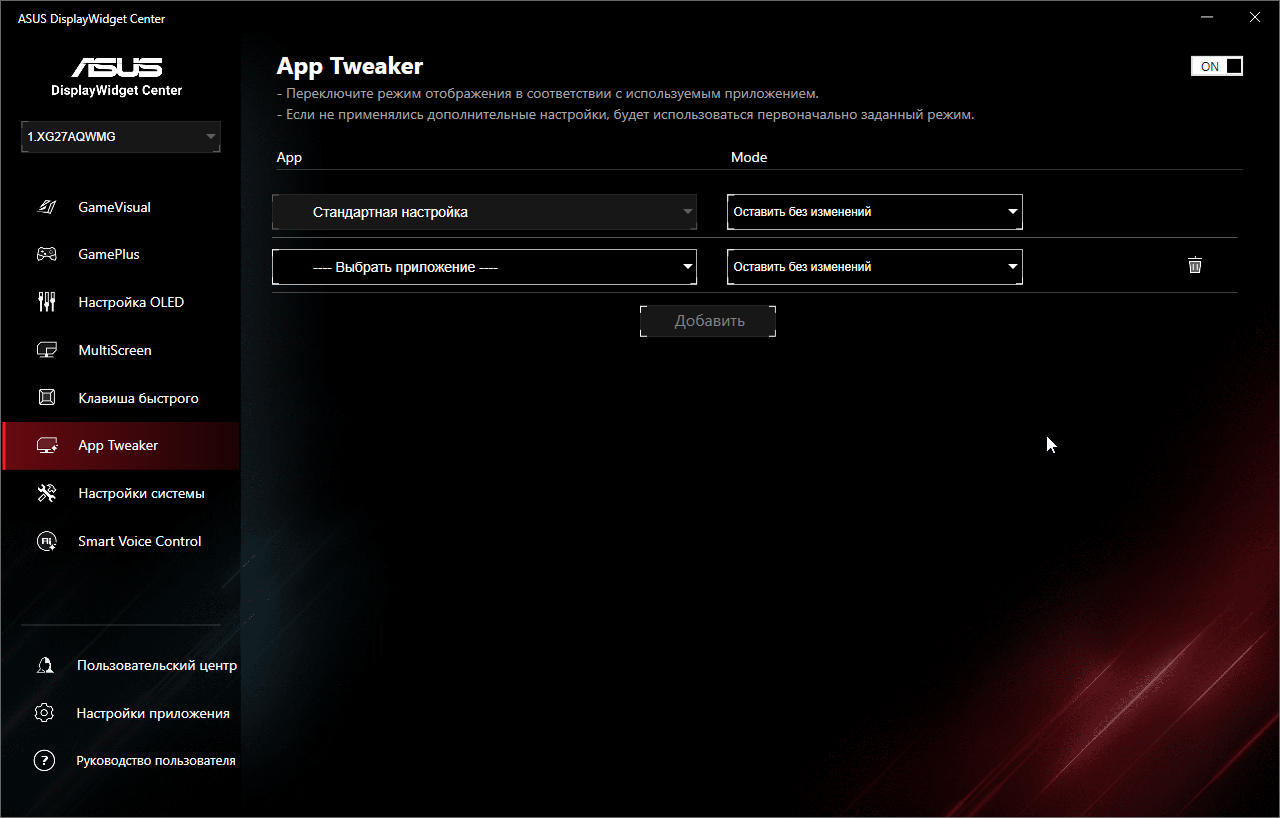This screenshot has height=818, width=1280.
Task: Click the App column header
Action: tap(289, 157)
